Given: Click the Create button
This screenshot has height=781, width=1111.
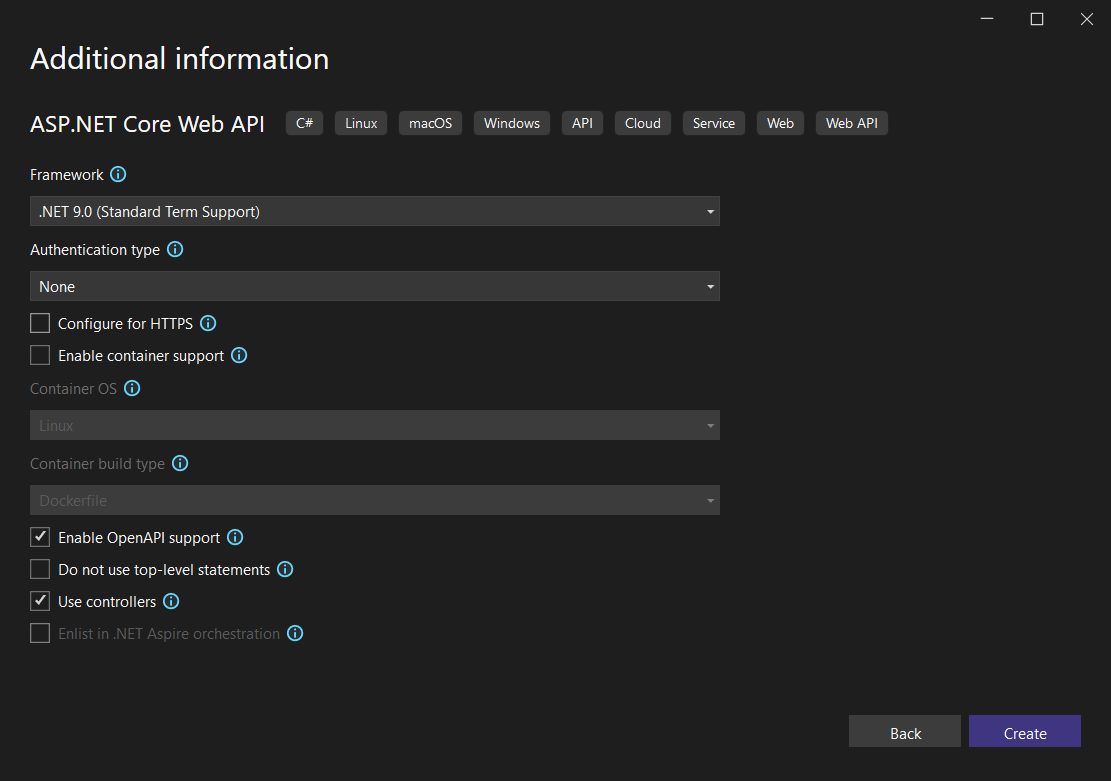Looking at the screenshot, I should 1025,731.
